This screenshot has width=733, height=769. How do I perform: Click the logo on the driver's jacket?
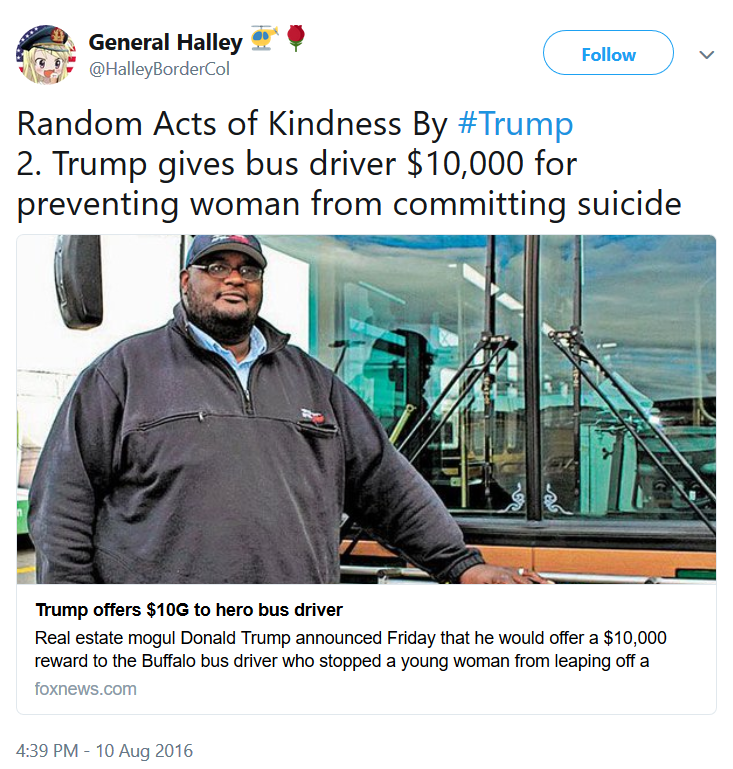pyautogui.click(x=312, y=416)
